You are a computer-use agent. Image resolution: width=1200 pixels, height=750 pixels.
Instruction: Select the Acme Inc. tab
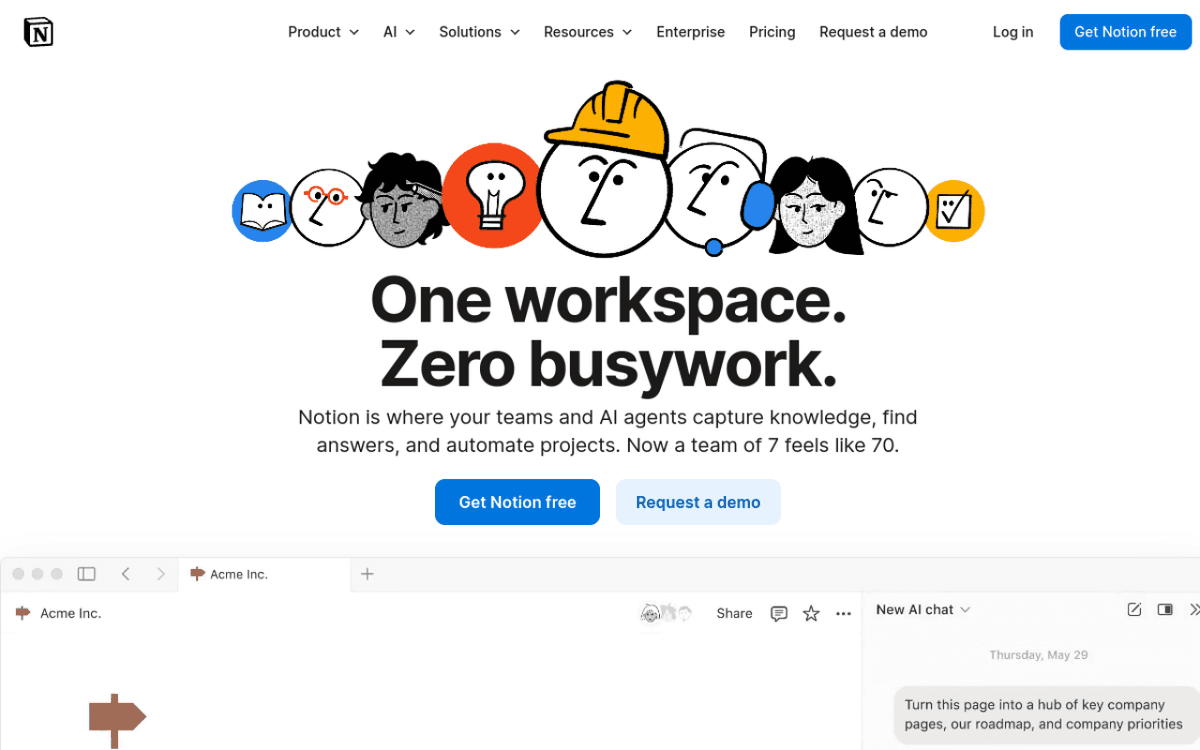coord(238,574)
